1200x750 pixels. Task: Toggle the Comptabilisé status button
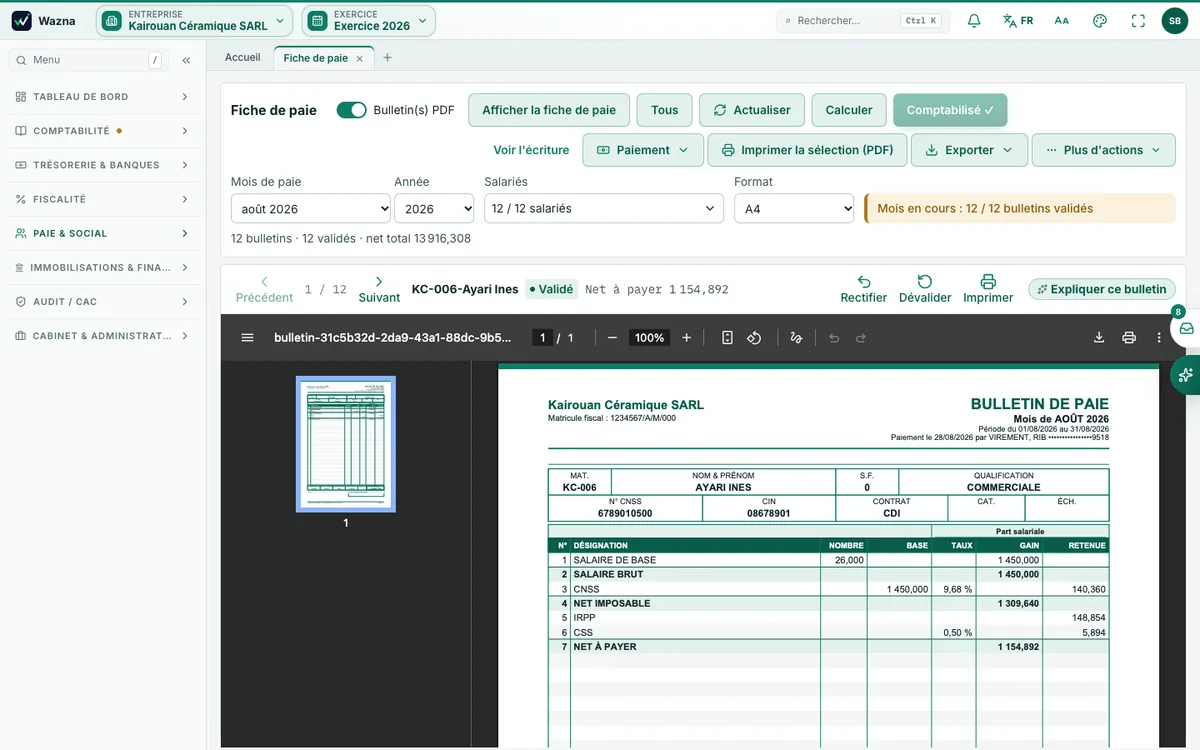950,110
